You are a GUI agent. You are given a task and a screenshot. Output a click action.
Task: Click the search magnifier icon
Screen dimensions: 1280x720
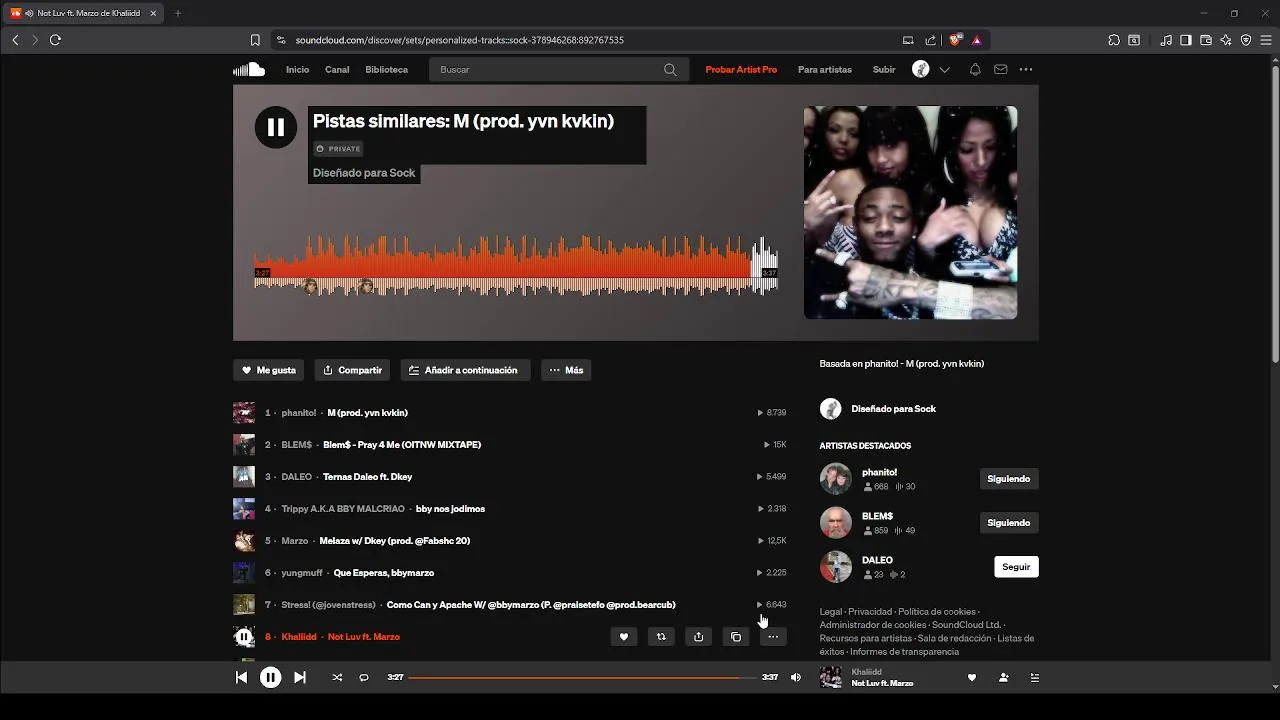(670, 70)
